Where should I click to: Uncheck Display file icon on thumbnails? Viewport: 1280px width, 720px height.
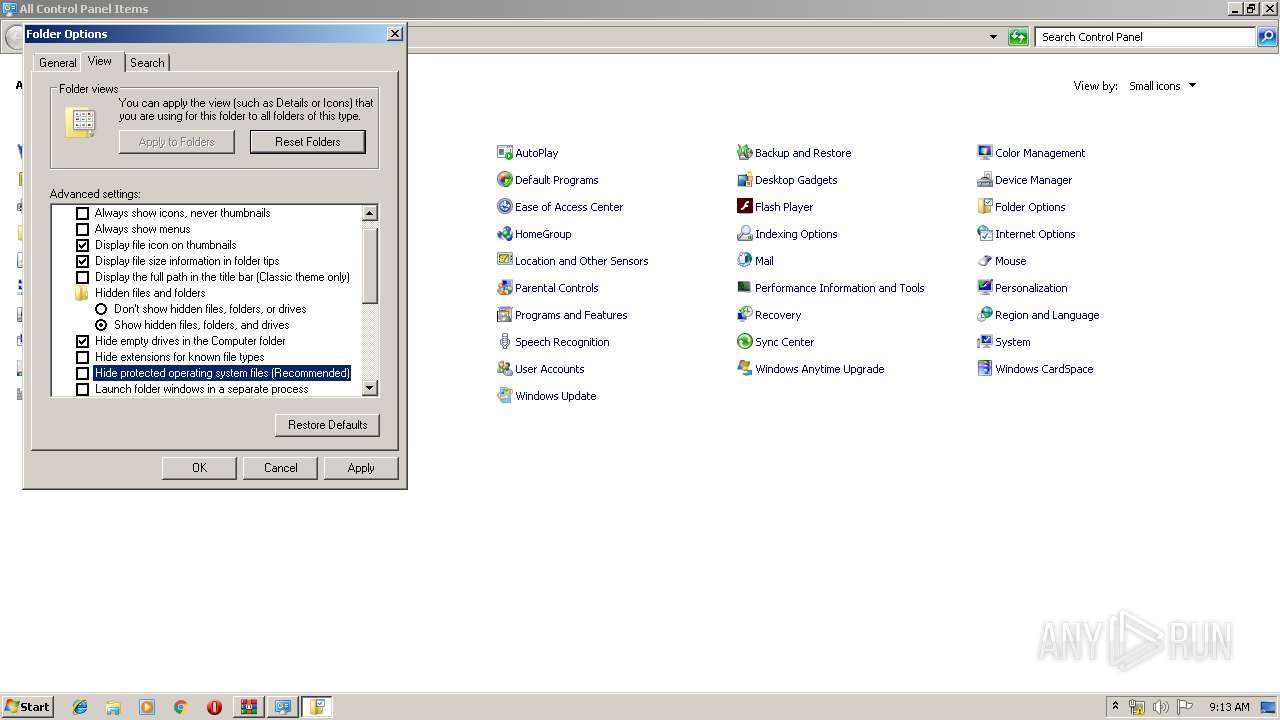(x=82, y=245)
